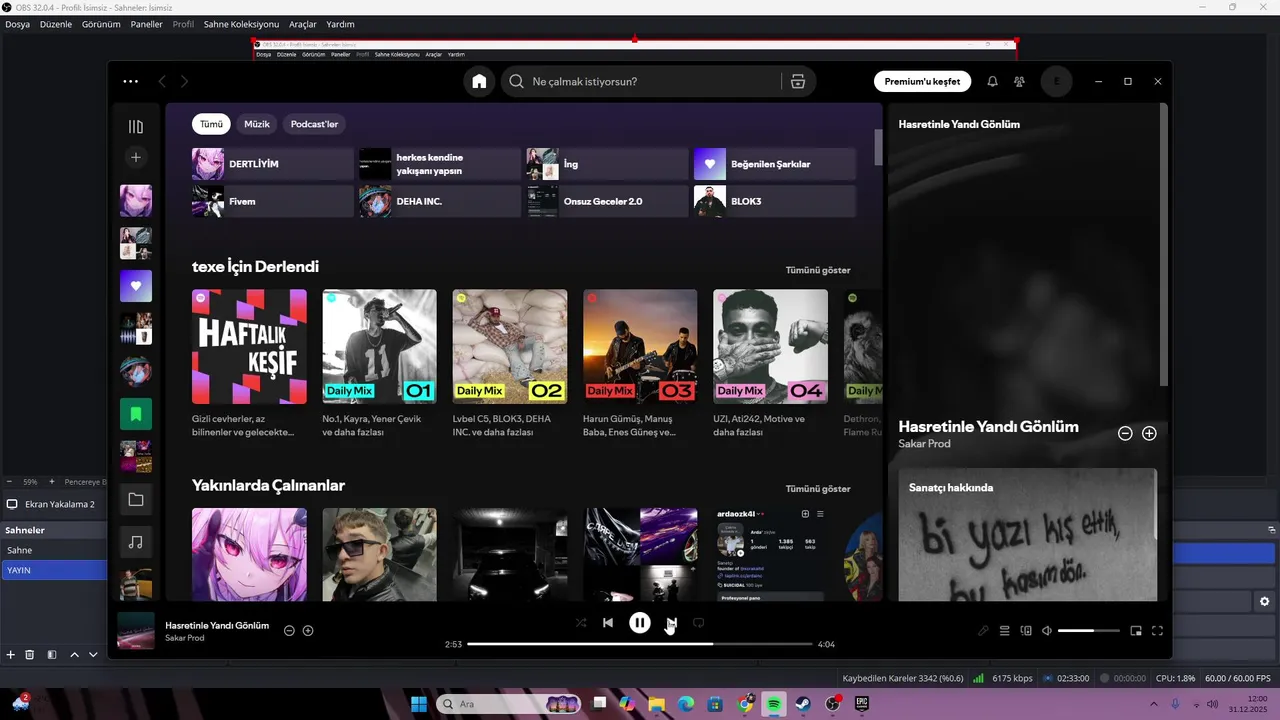The image size is (1280, 720).
Task: Click Tümünü göster for Yakınlarda Çalınanlar
Action: (818, 489)
